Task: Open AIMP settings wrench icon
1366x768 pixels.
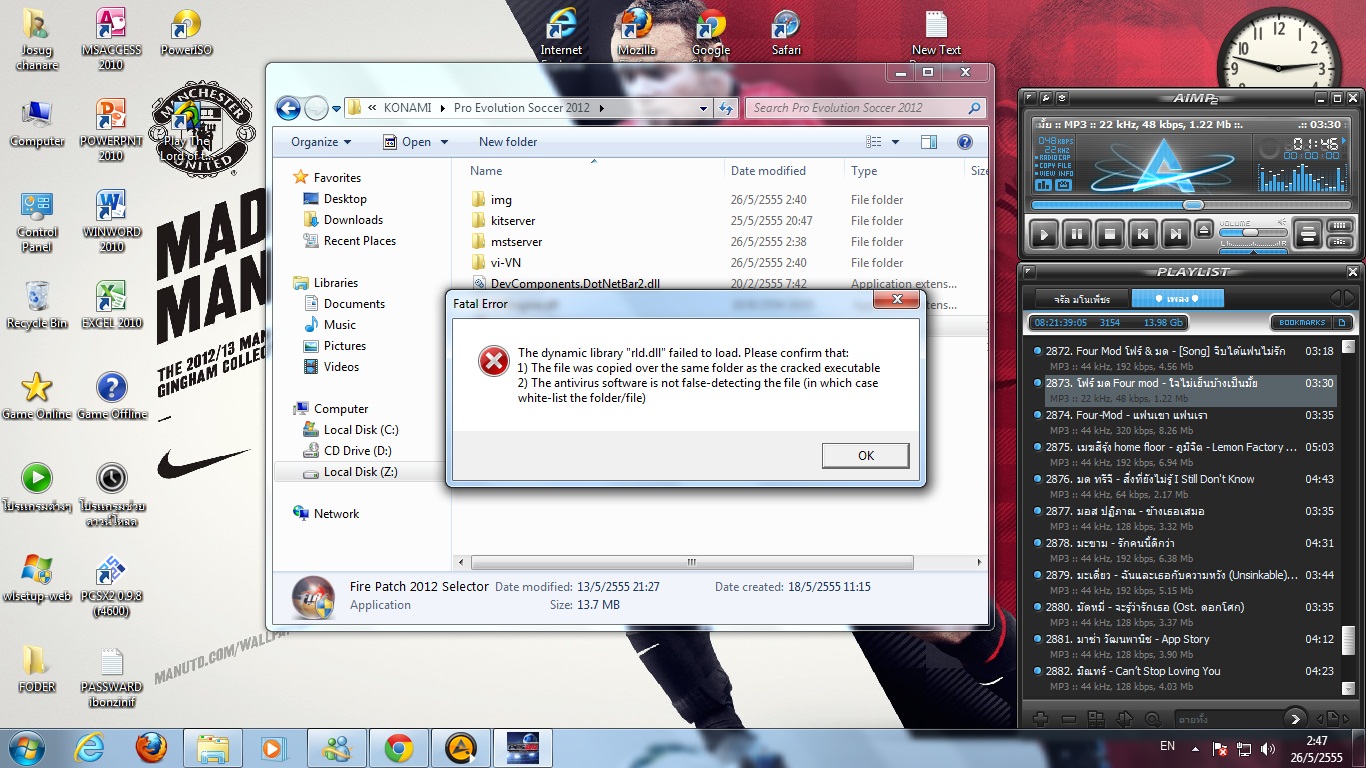Action: (1046, 98)
